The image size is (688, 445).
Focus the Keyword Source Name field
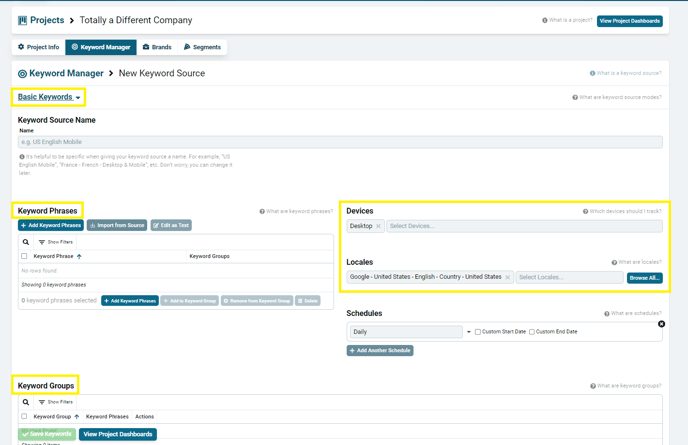point(340,142)
